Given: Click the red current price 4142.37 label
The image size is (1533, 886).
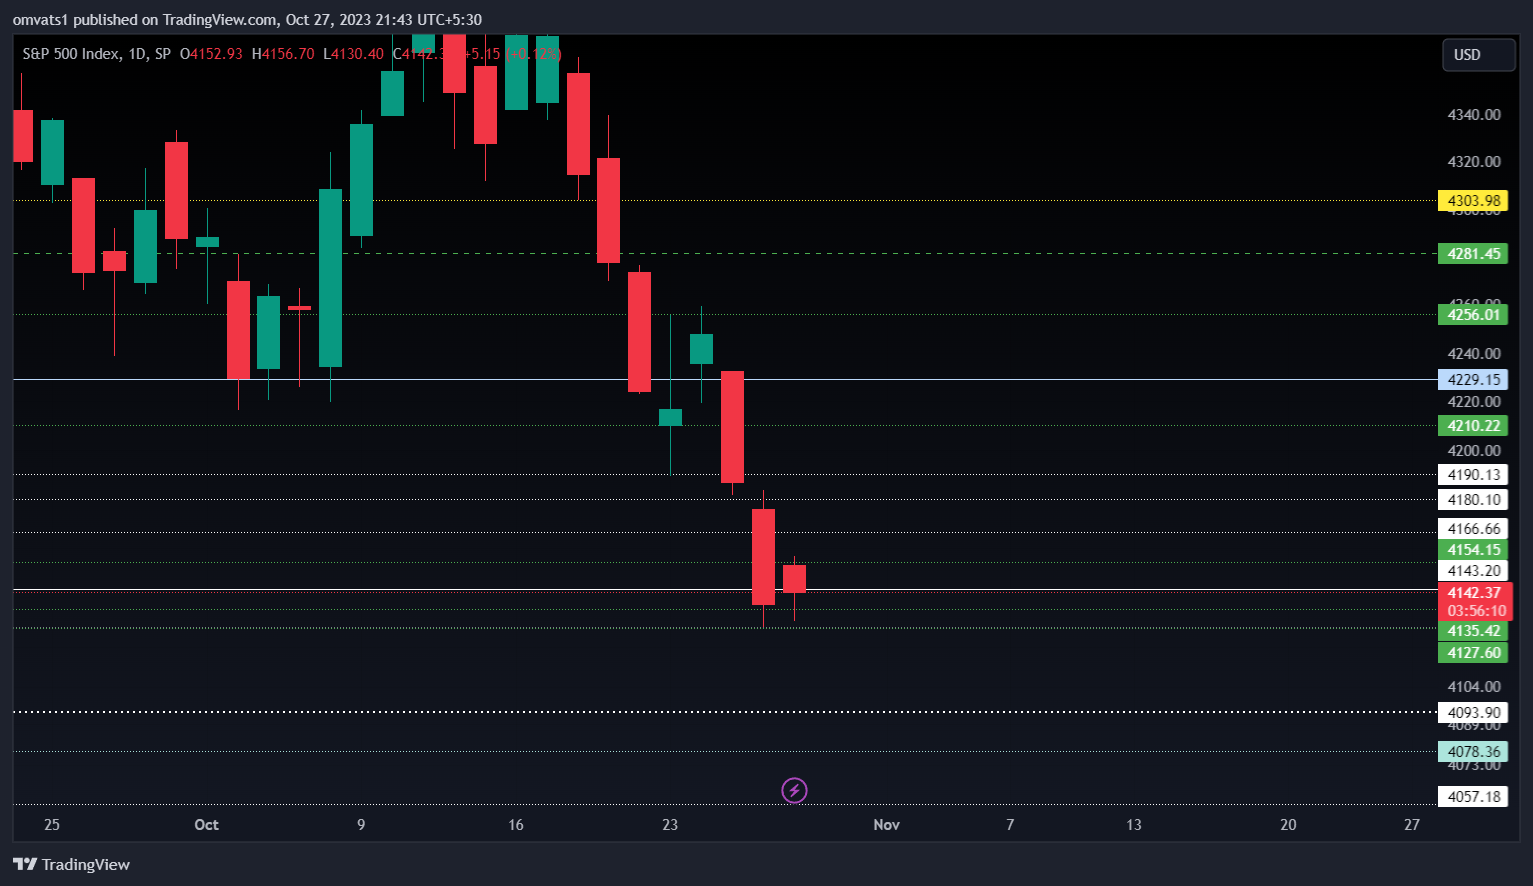Looking at the screenshot, I should click(x=1474, y=593).
